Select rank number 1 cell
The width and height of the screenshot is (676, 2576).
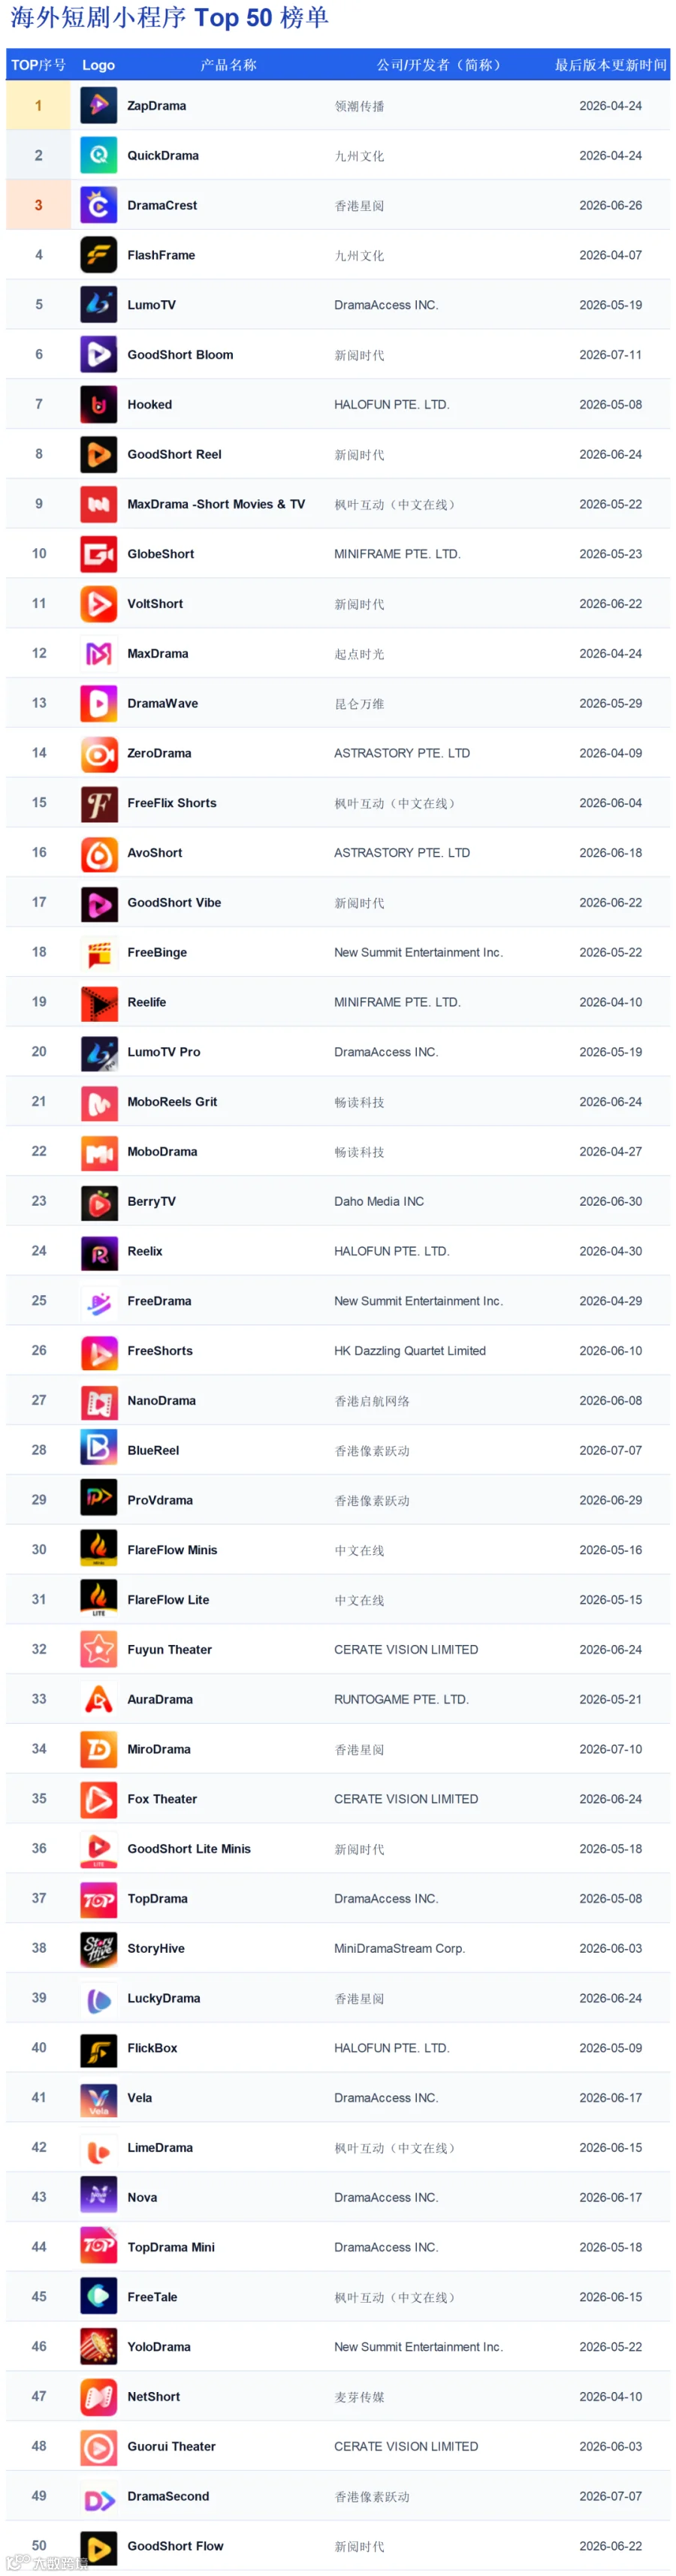[x=39, y=105]
